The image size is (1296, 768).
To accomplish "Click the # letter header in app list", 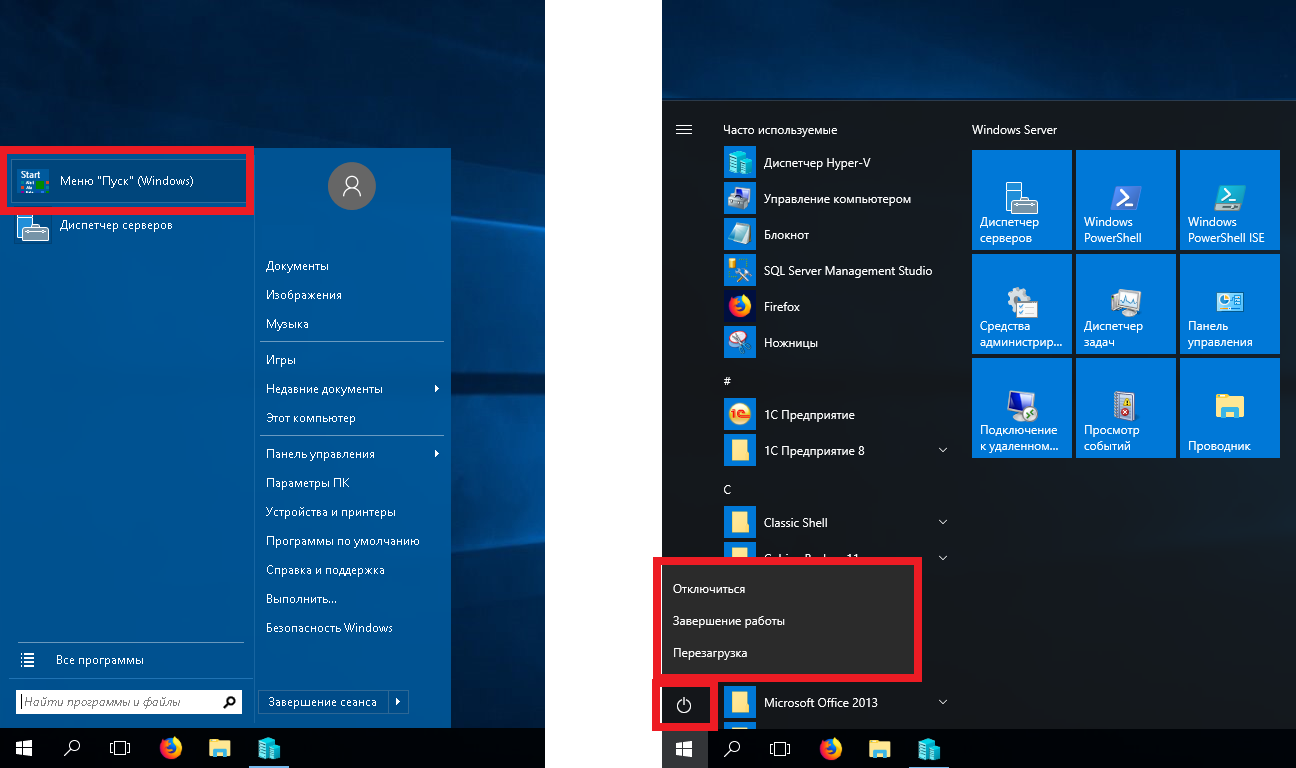I will tap(728, 381).
